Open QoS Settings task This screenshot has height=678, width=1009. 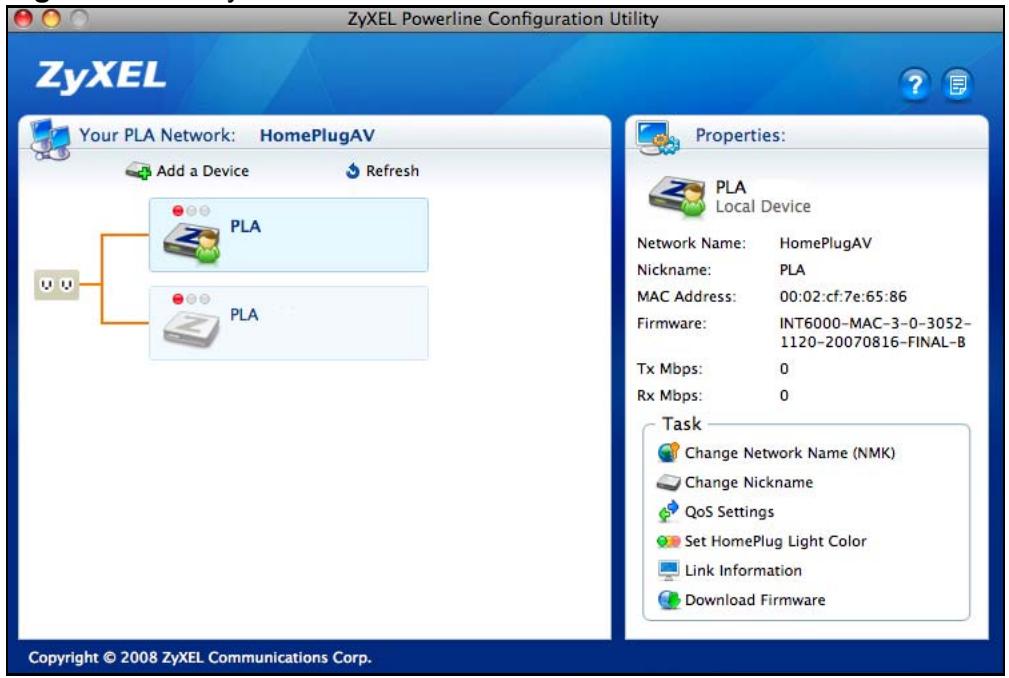coord(729,512)
